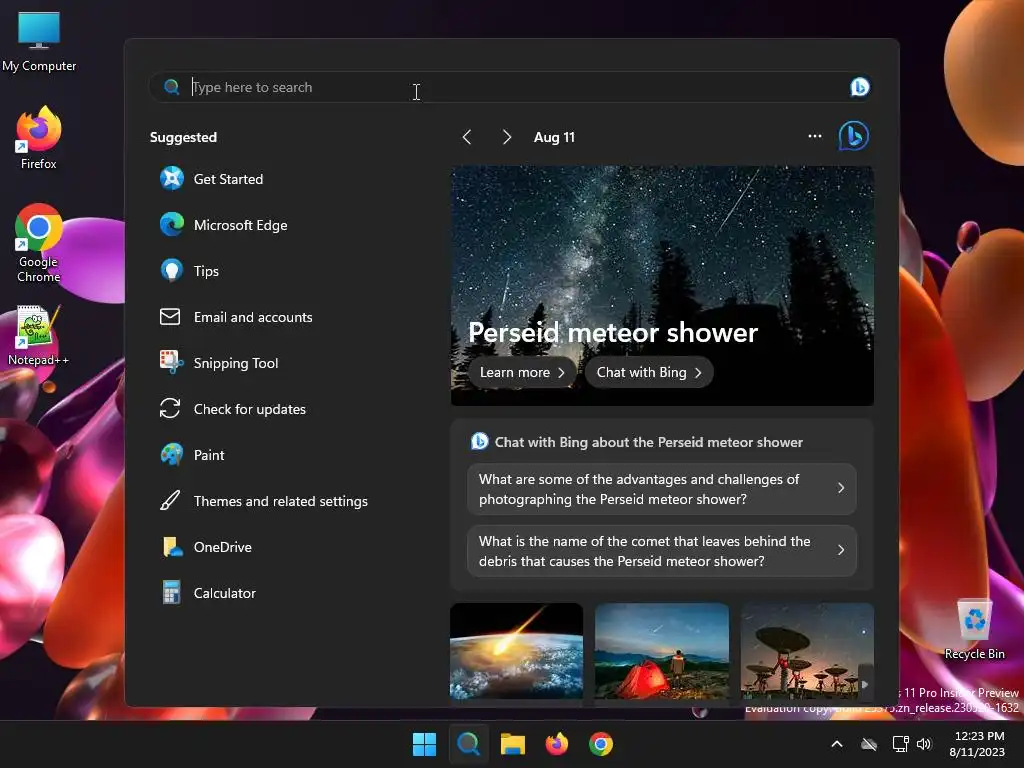Image resolution: width=1024 pixels, height=768 pixels.
Task: Launch Microsoft Edge from suggestions
Action: point(172,225)
